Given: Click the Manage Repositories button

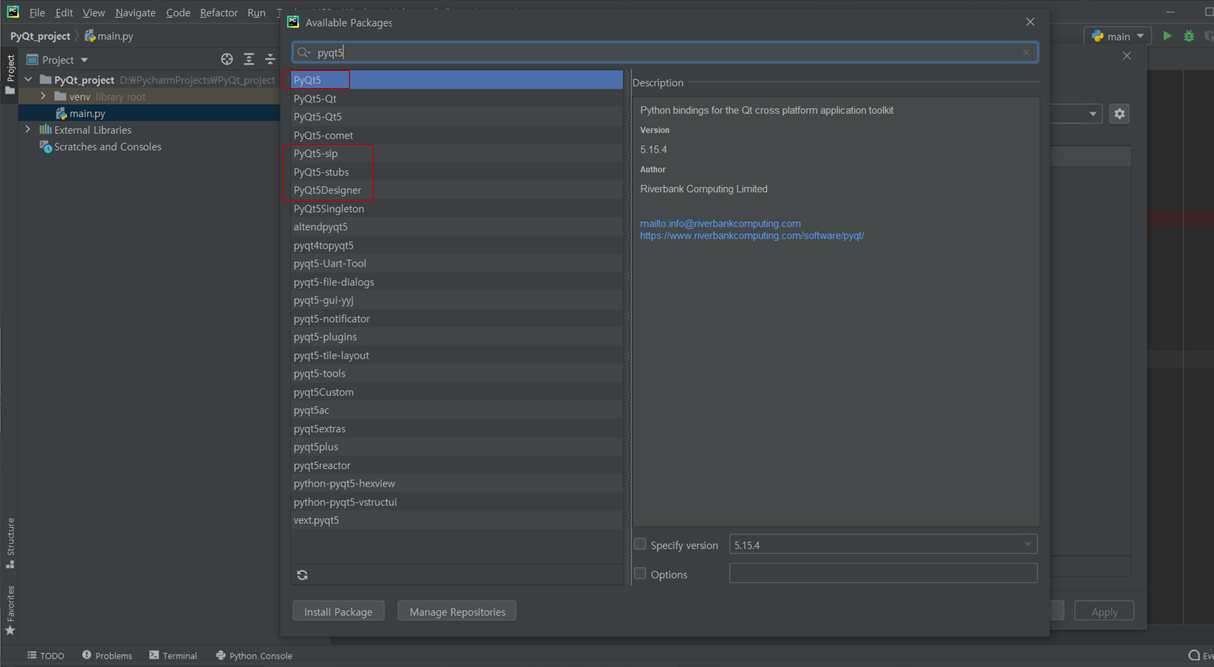Looking at the screenshot, I should pyautogui.click(x=457, y=612).
